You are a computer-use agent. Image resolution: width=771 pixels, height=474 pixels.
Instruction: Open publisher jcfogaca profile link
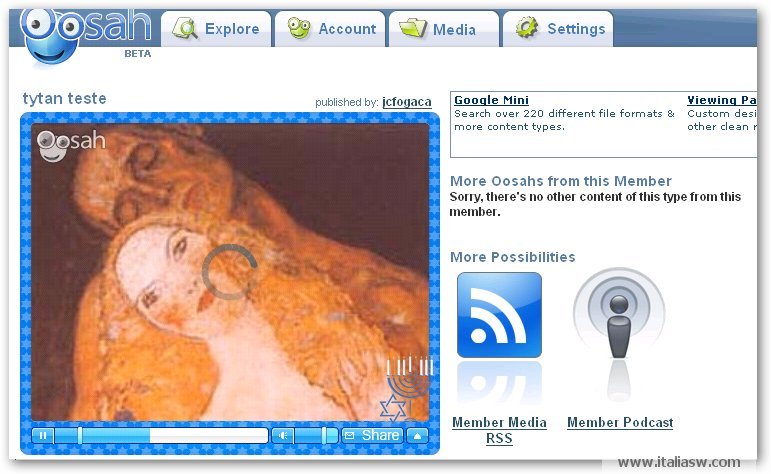point(407,102)
